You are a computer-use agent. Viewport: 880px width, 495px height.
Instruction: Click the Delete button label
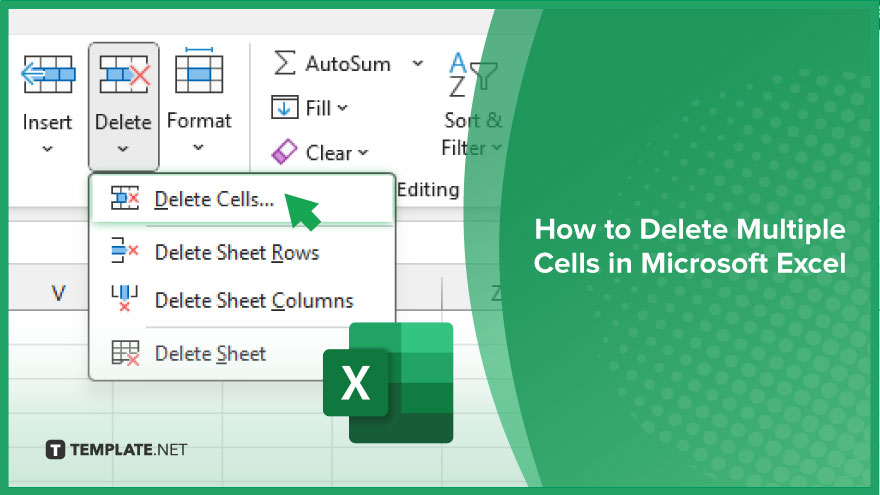(x=123, y=122)
